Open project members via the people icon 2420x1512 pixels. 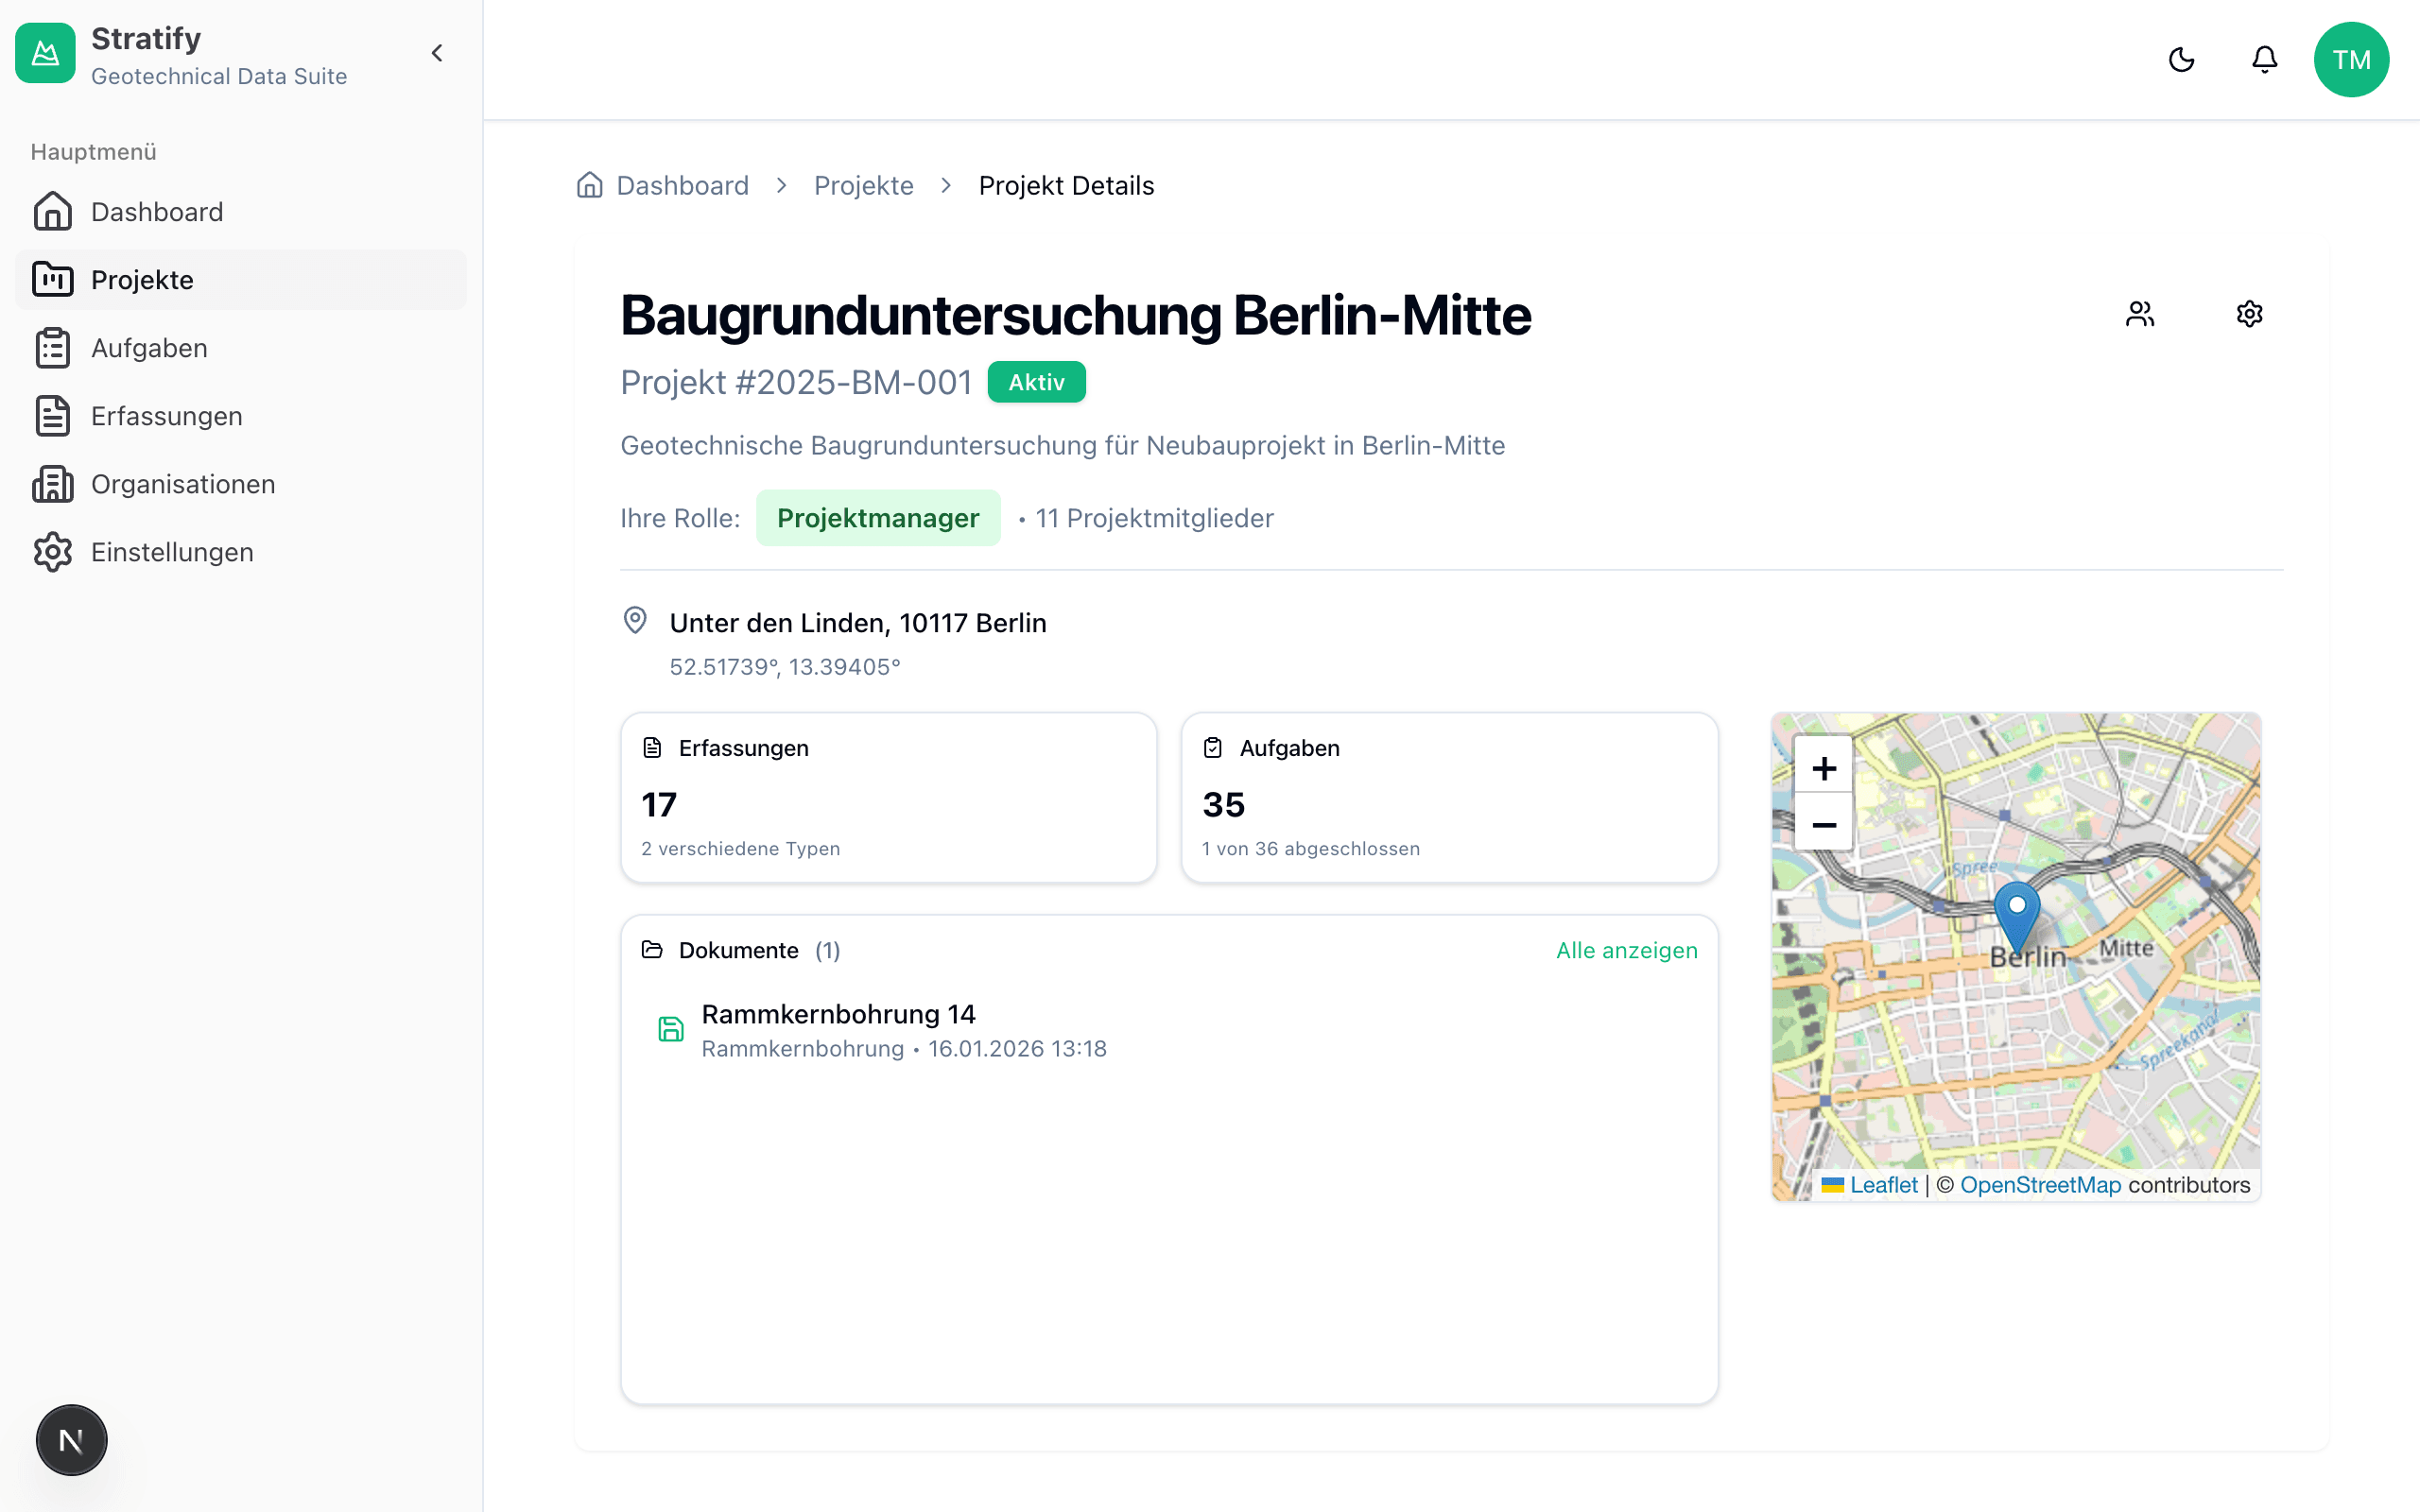(2140, 313)
